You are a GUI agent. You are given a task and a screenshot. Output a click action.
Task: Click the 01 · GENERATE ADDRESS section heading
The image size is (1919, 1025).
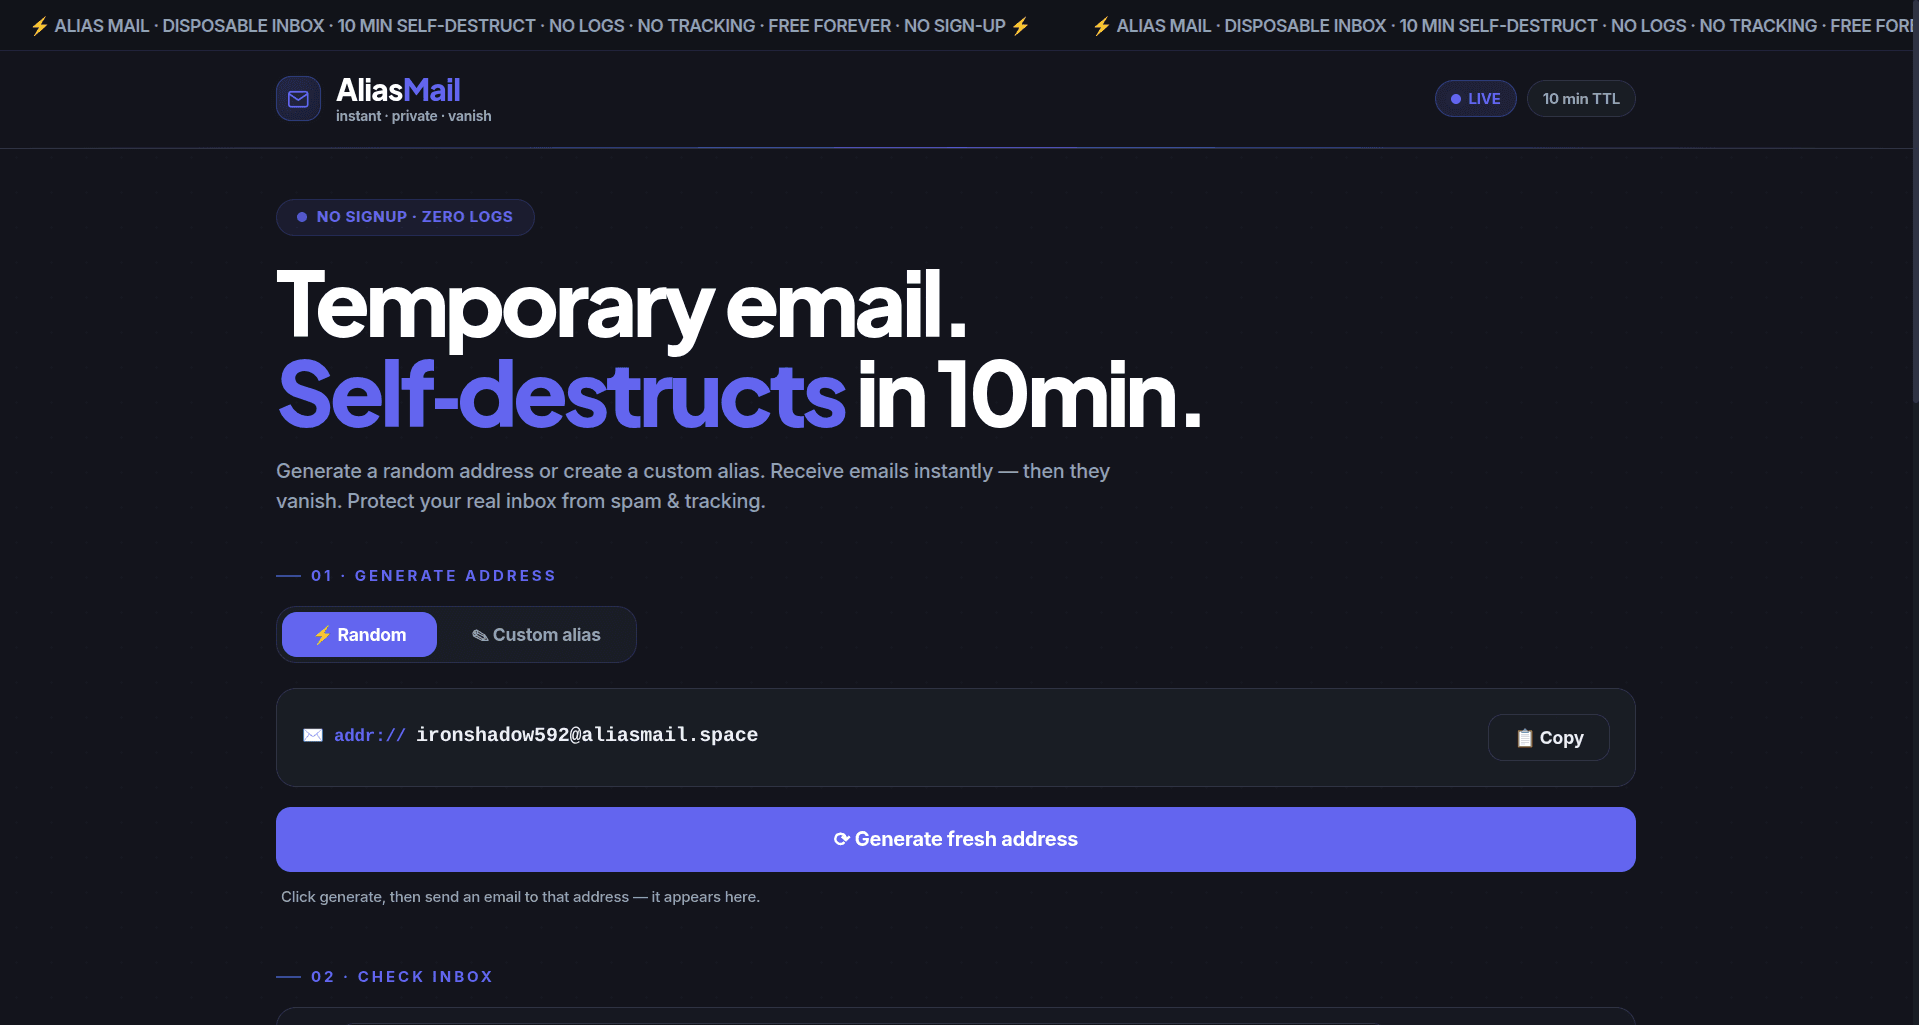[x=432, y=576]
